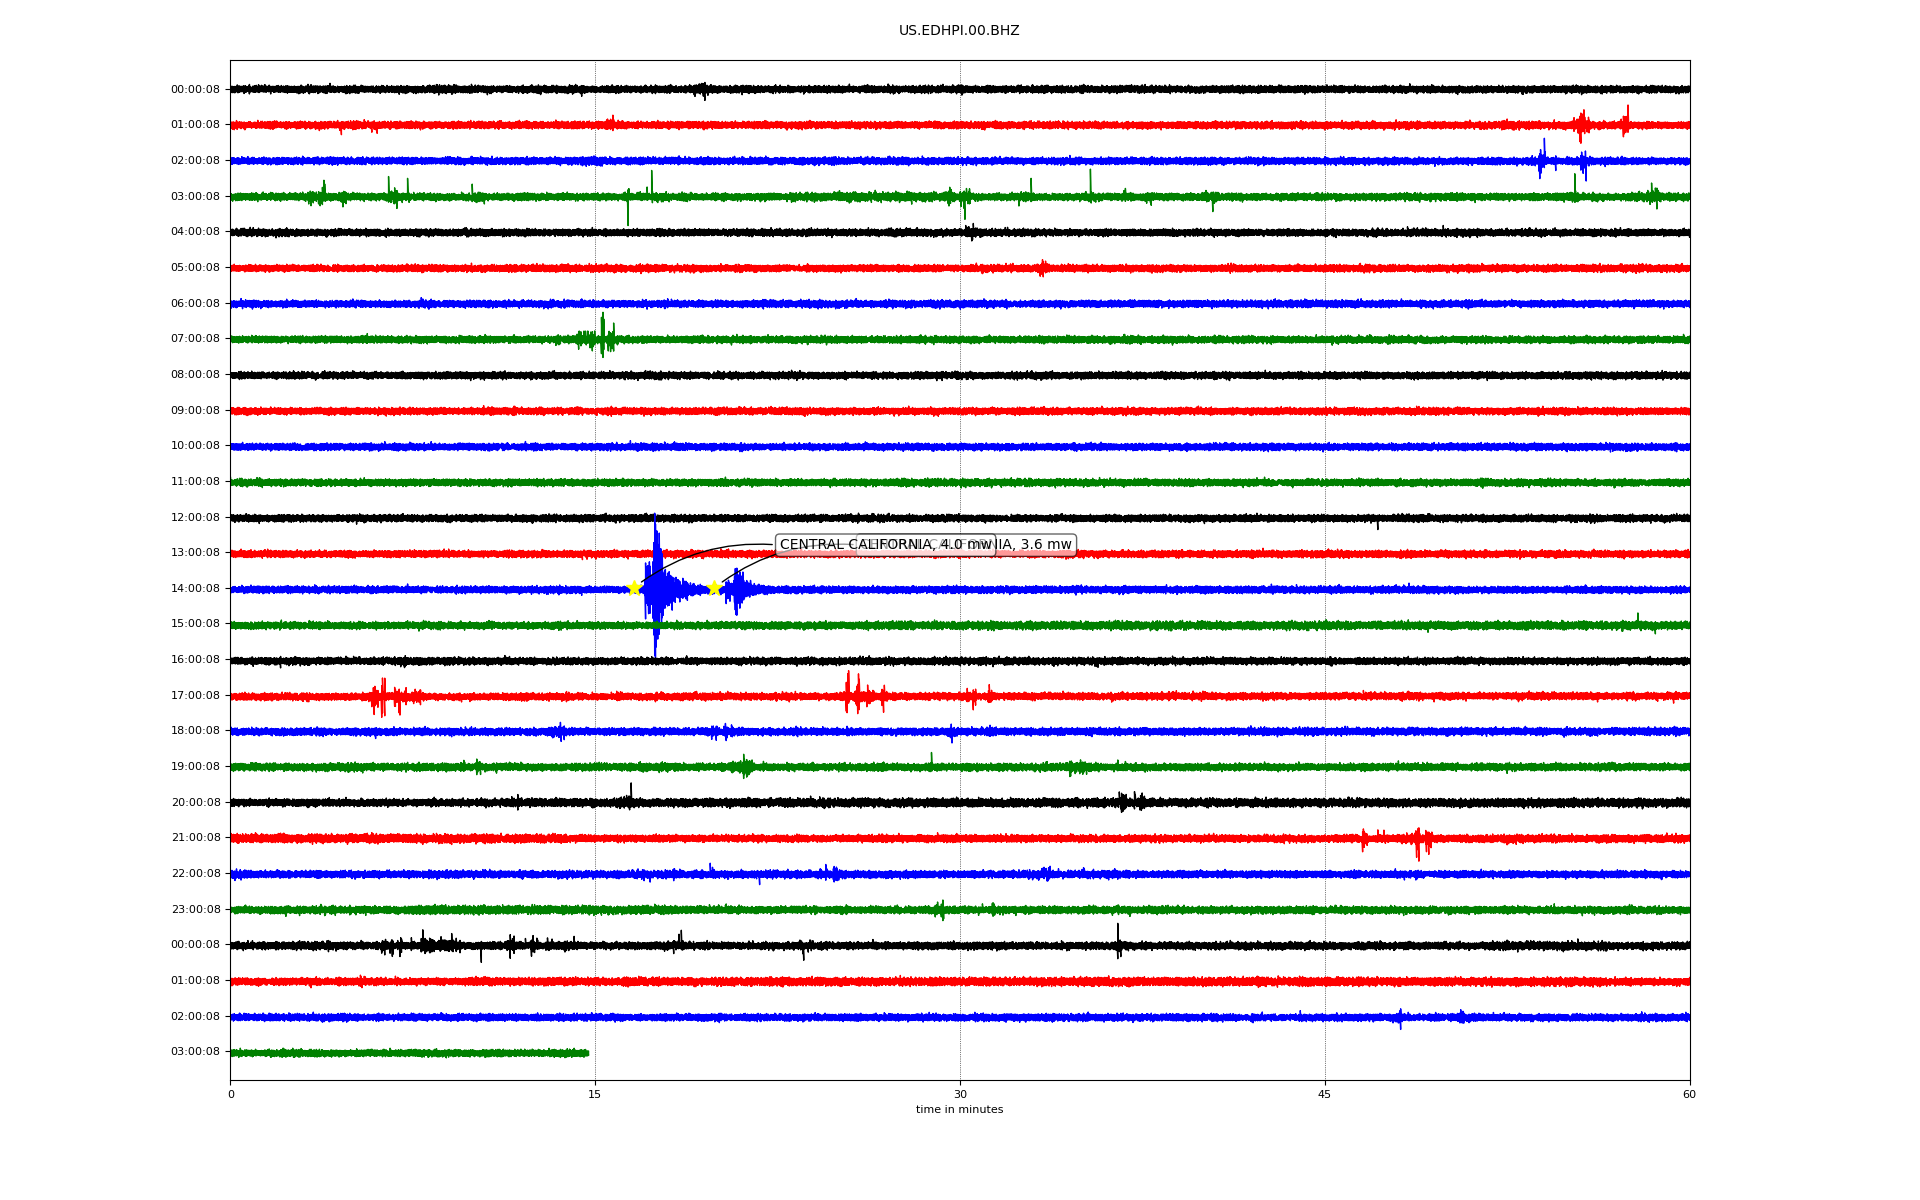Screen dimensions: 1920x1200
Task: Click the 07:00:08 trace time label
Action: (x=195, y=339)
